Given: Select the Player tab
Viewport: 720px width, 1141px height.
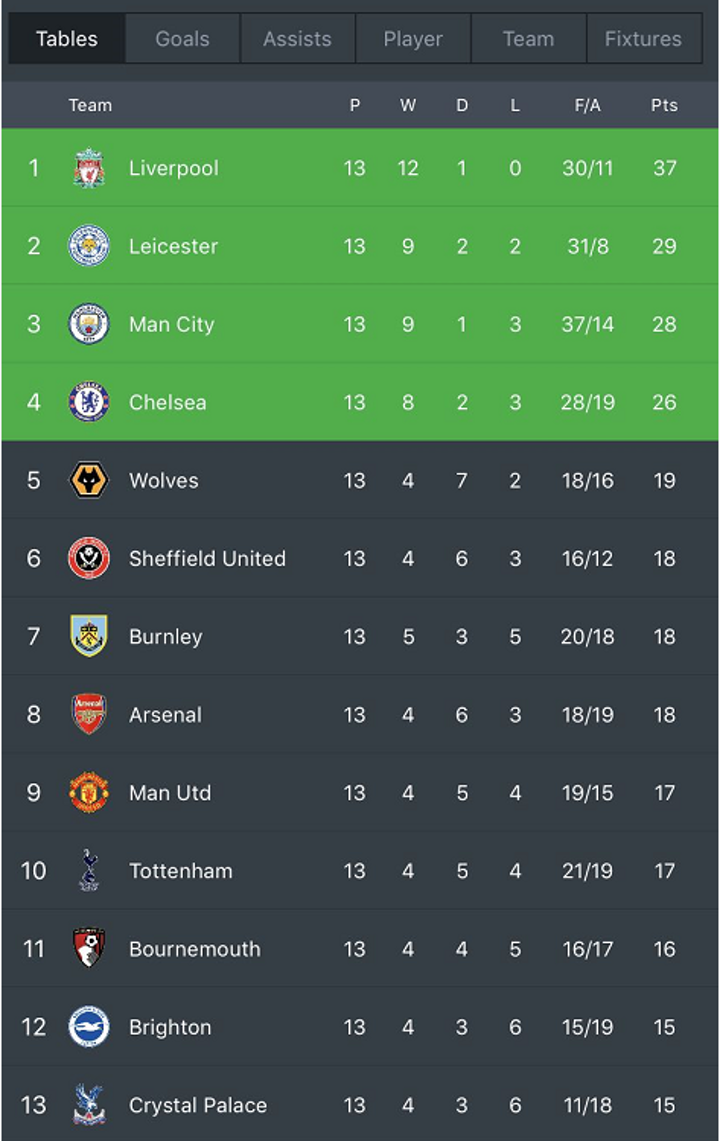Looking at the screenshot, I should pyautogui.click(x=413, y=39).
